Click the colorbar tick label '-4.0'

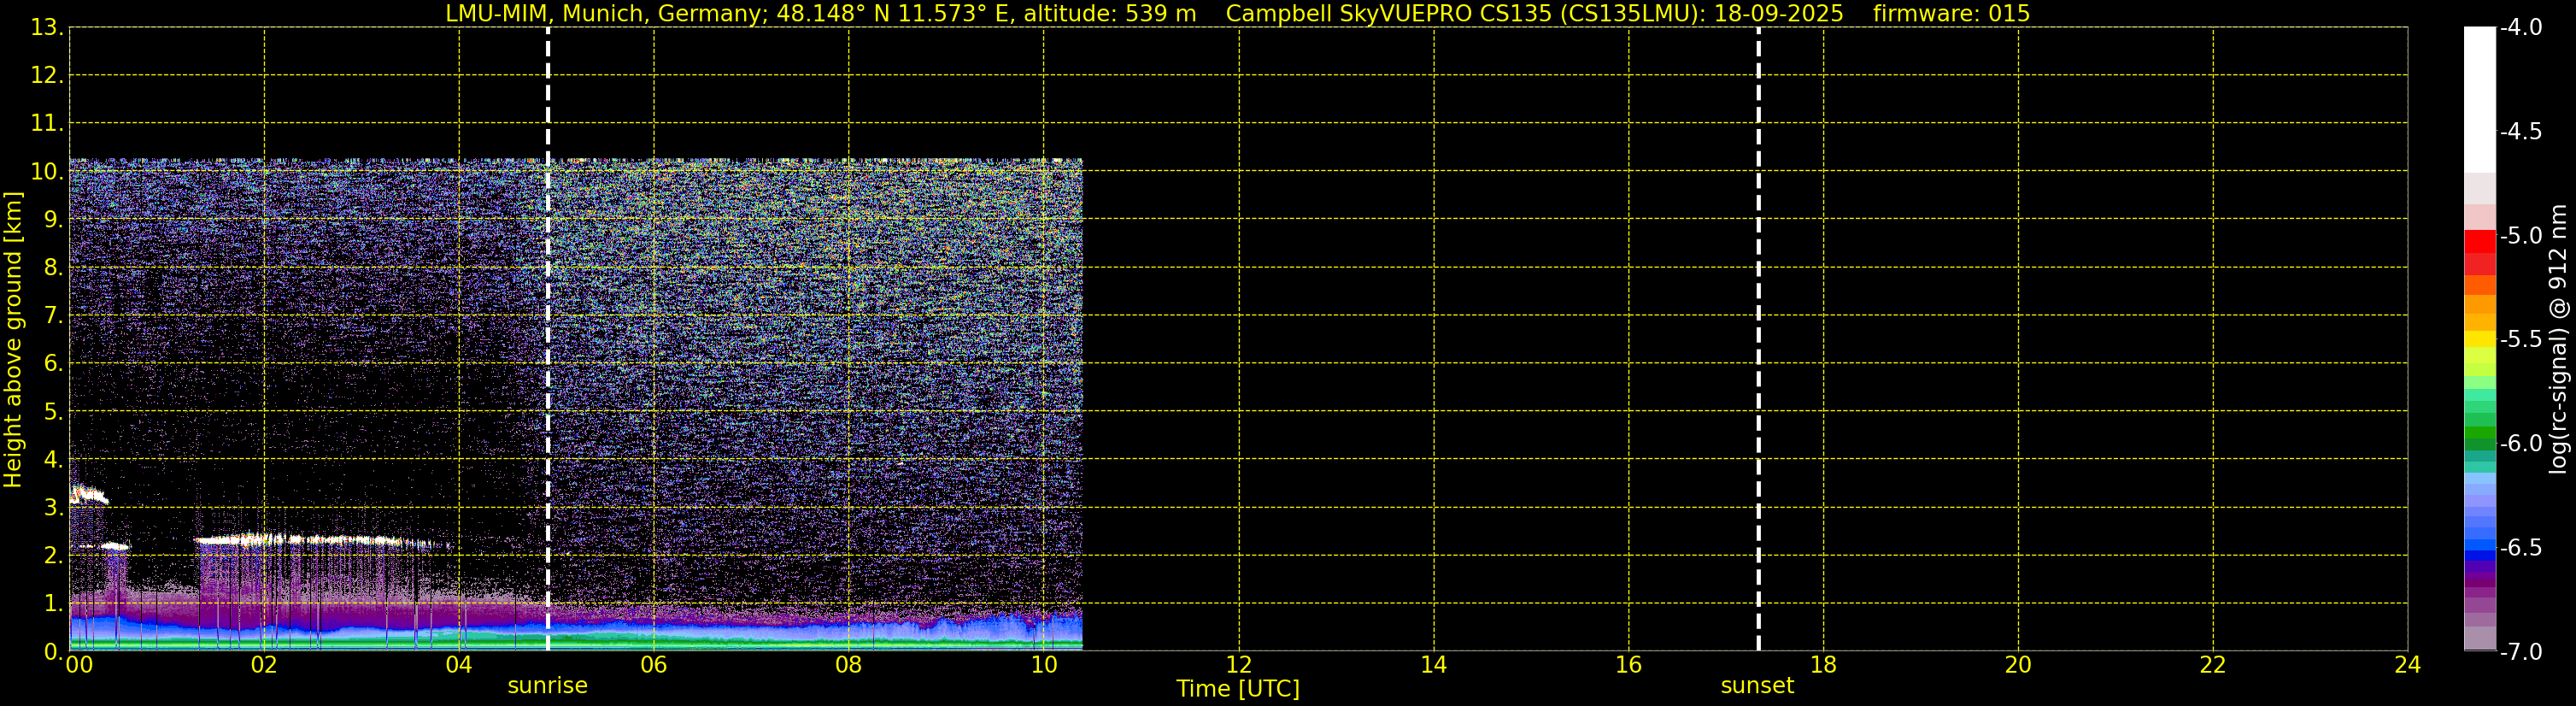[2520, 28]
